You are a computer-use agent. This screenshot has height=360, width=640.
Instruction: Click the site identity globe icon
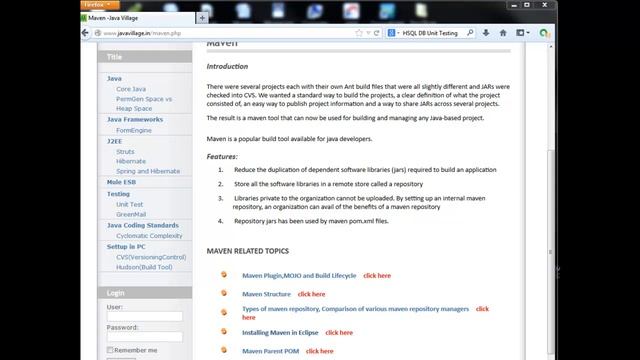click(x=98, y=33)
